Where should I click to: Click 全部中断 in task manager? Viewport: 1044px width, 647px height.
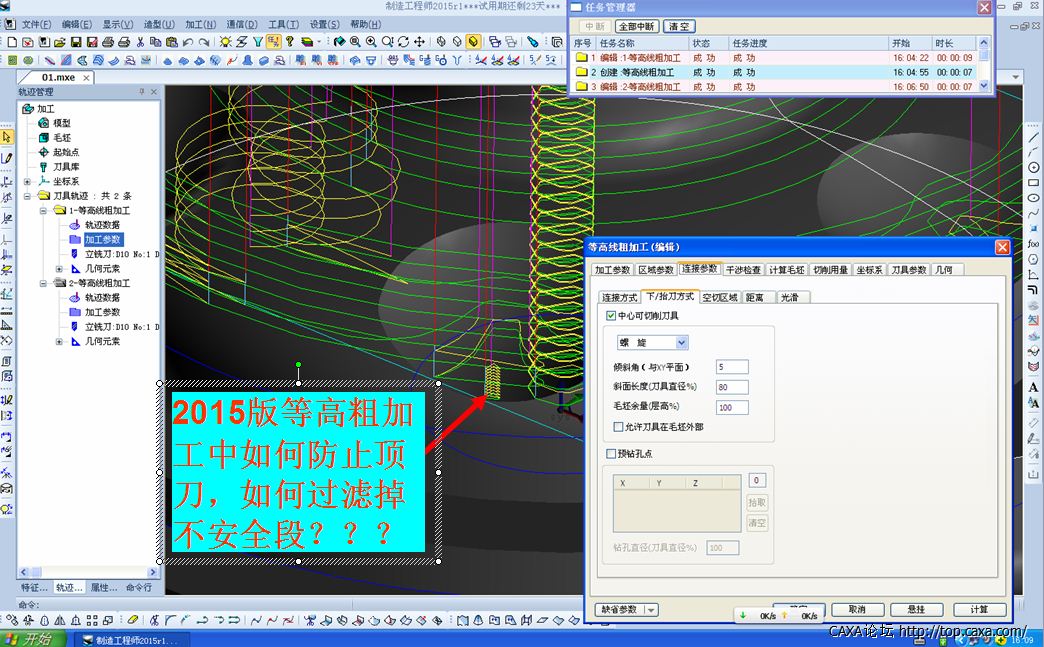tap(637, 27)
